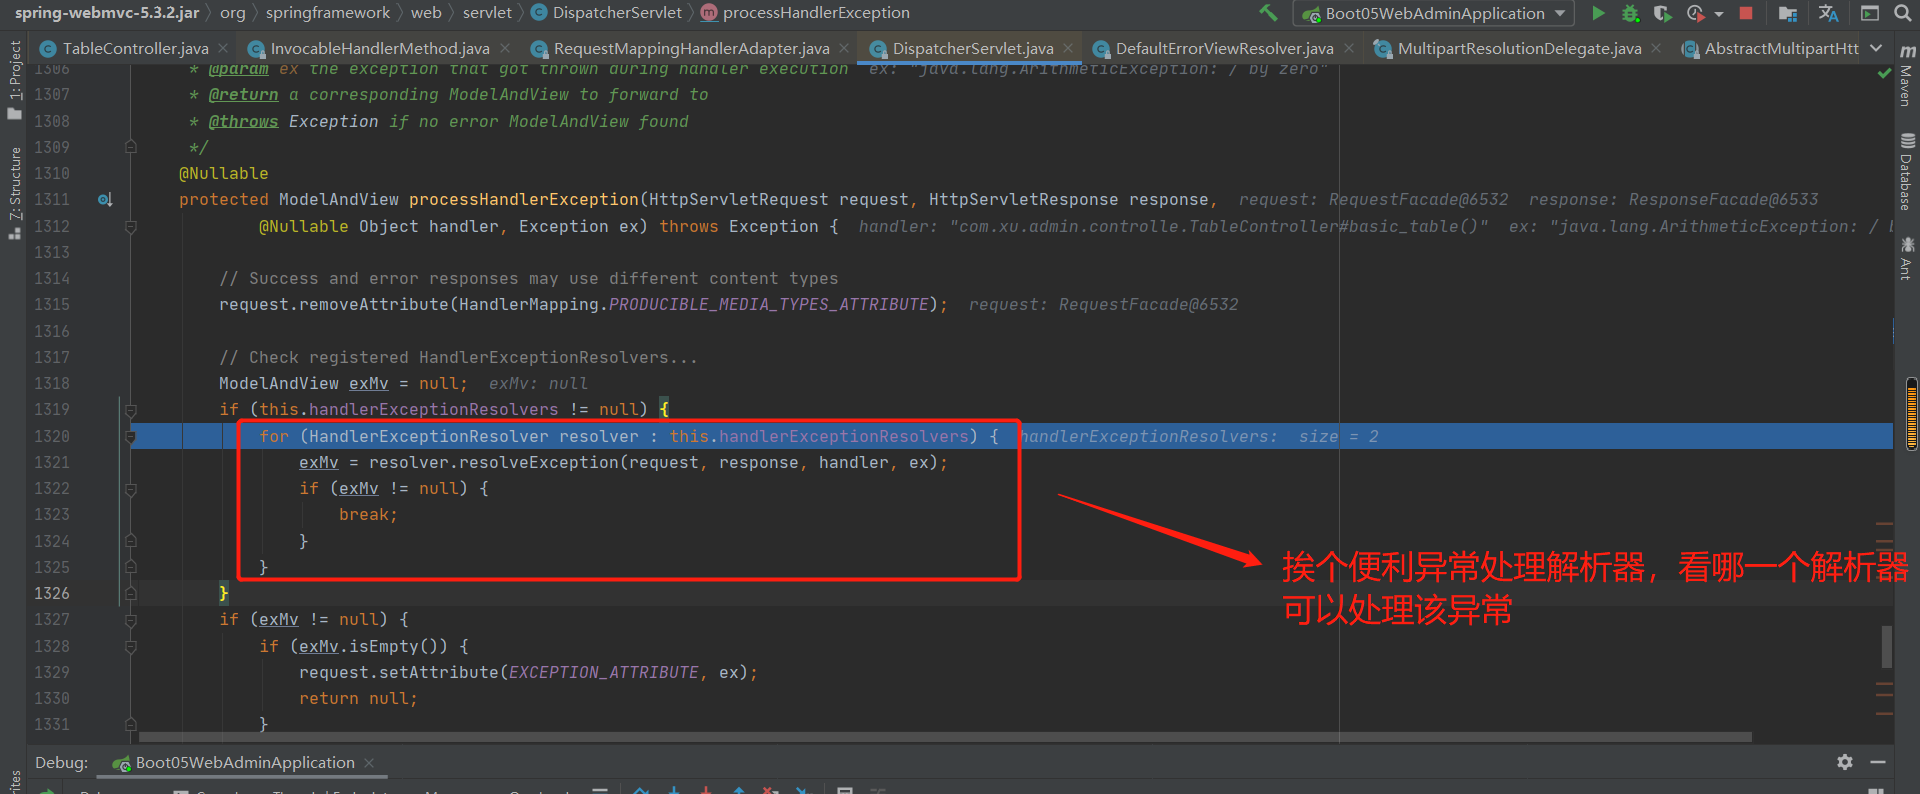
Task: Click the Run with Coverage icon
Action: click(1662, 13)
